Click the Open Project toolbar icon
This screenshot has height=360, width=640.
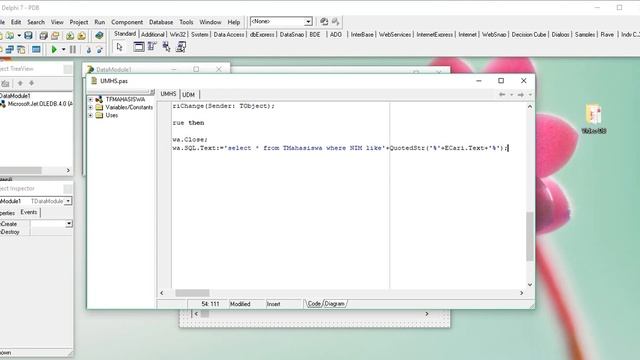pyautogui.click(x=55, y=36)
